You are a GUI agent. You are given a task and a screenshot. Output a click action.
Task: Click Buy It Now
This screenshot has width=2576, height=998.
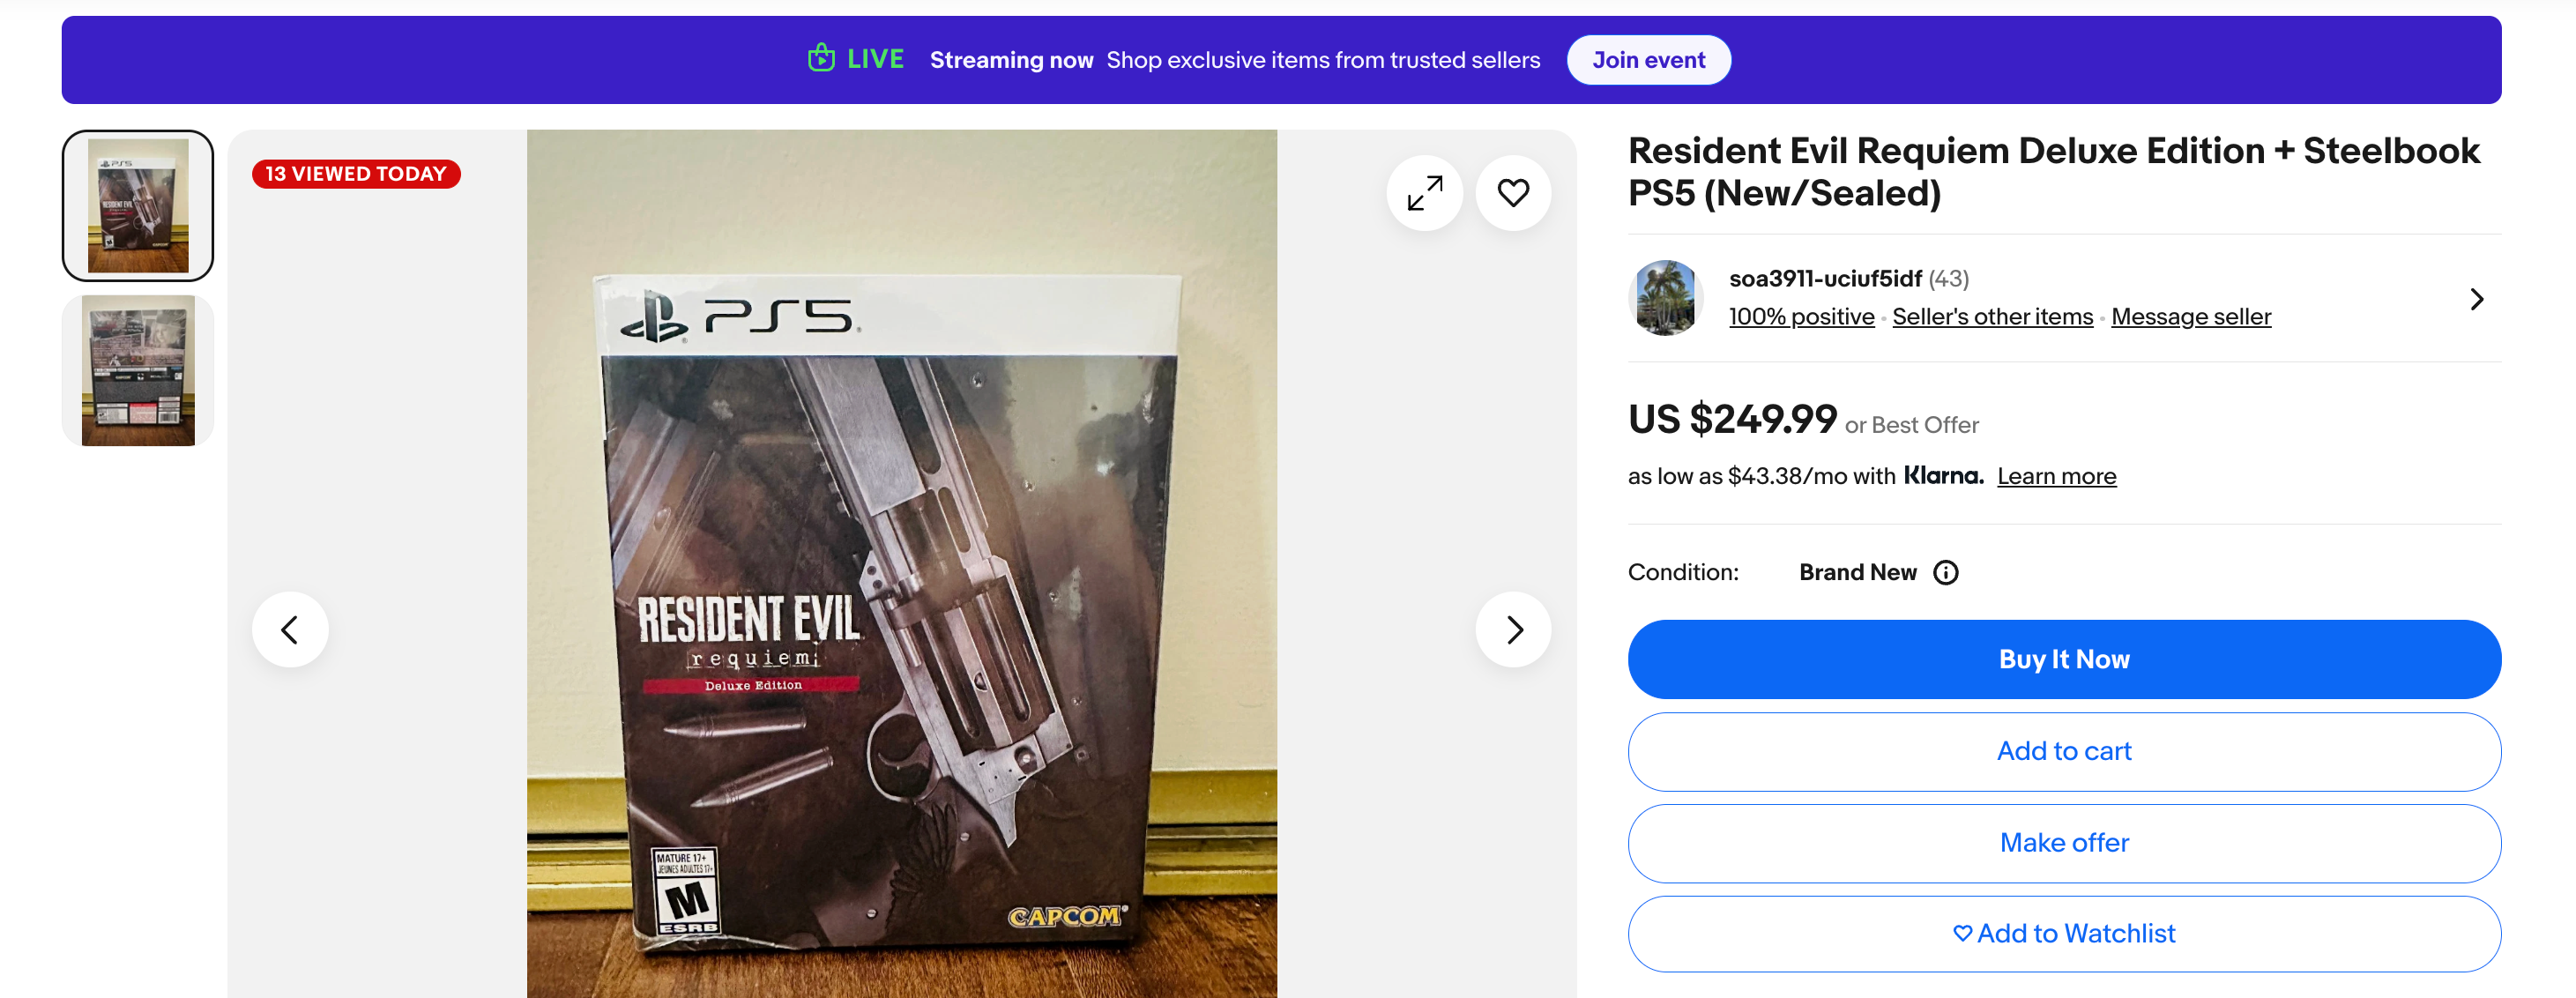point(2063,660)
